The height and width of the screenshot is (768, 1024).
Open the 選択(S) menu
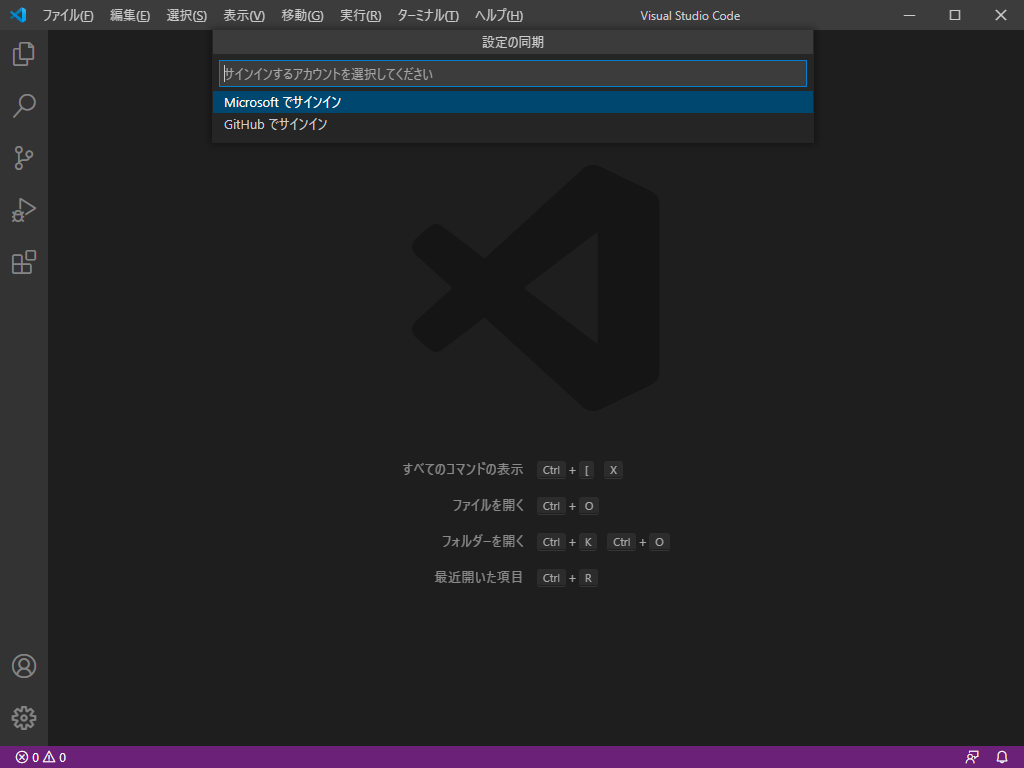tap(187, 16)
